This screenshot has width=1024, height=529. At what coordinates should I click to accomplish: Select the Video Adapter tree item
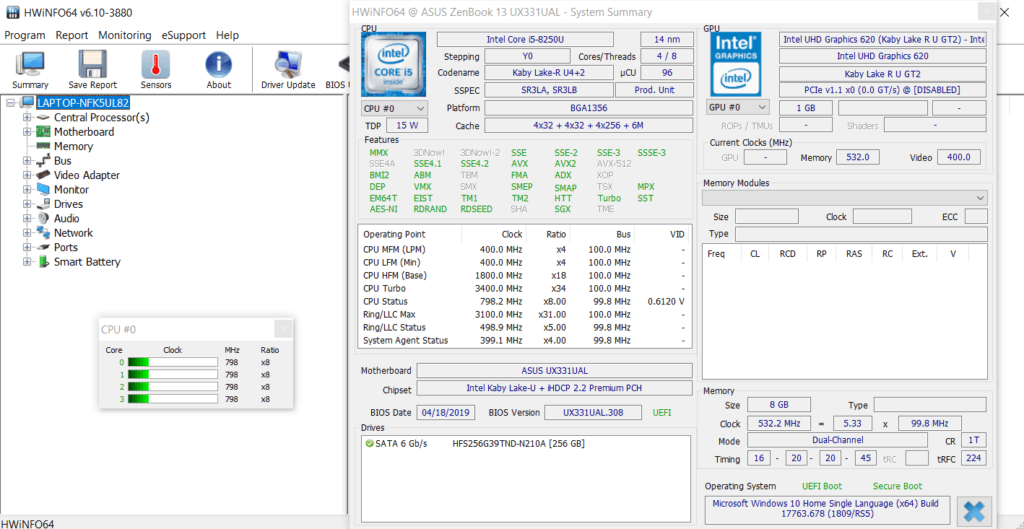[x=86, y=175]
